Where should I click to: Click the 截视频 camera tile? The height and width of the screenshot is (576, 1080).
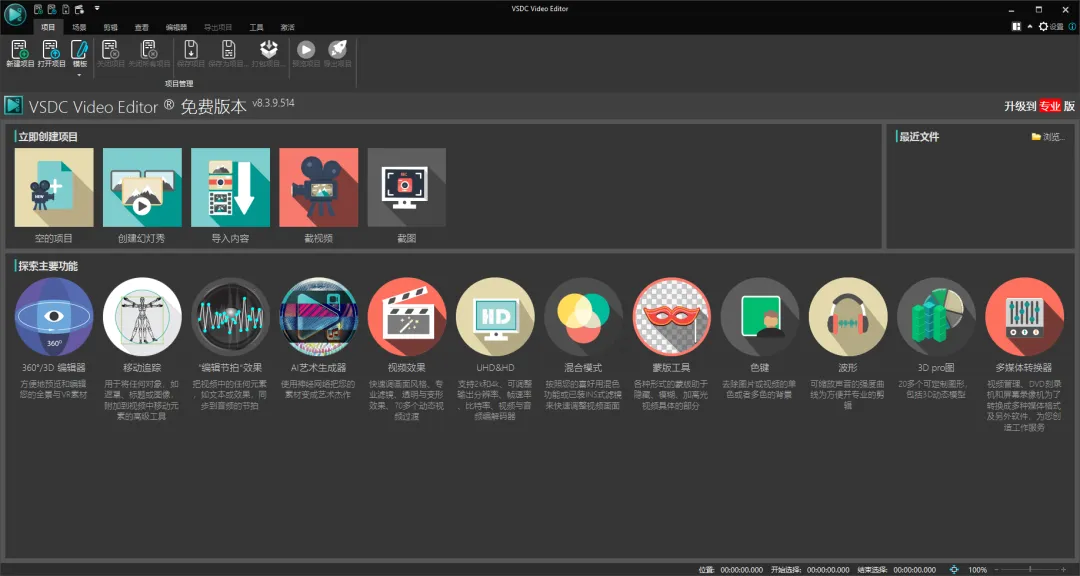pos(318,187)
